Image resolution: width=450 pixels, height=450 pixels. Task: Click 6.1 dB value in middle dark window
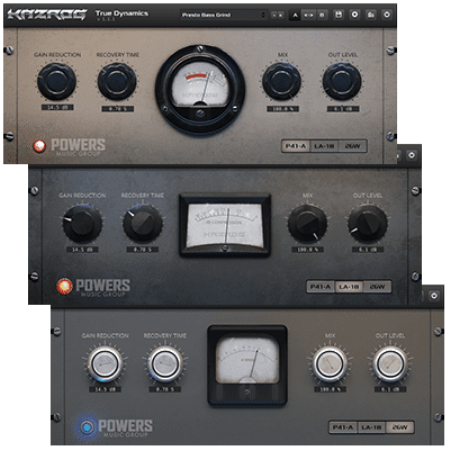click(x=368, y=250)
